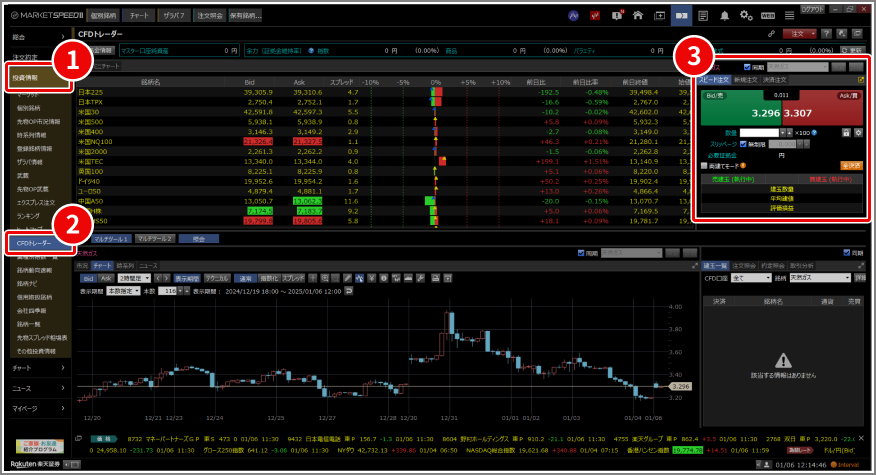
Task: Open the help question mark button
Action: (x=827, y=34)
